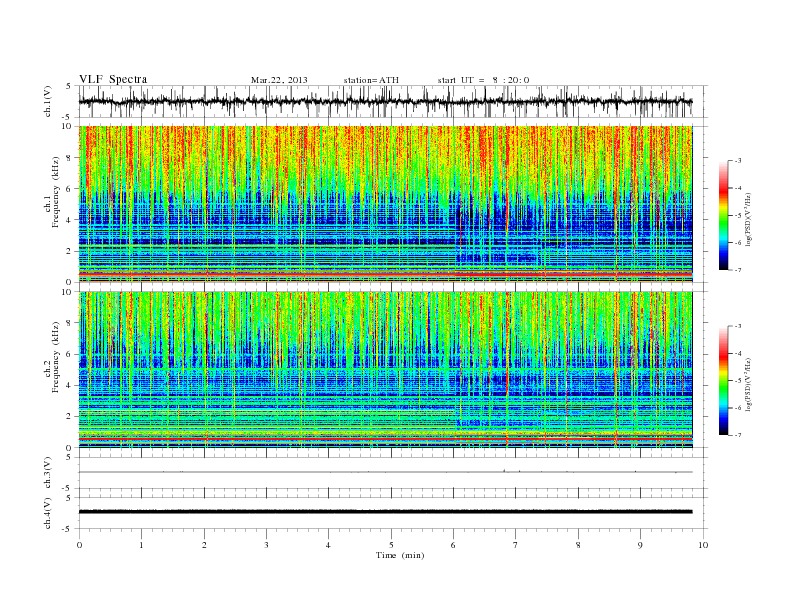
Task: Click the "ch.3(V)" axis label
Action: pyautogui.click(x=47, y=472)
